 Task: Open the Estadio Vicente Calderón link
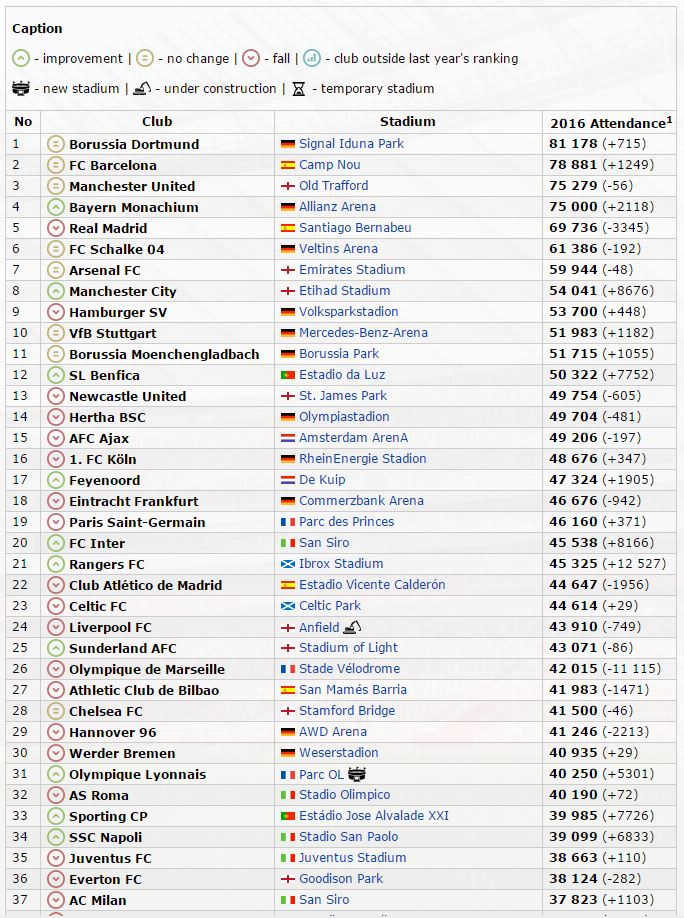click(x=372, y=584)
